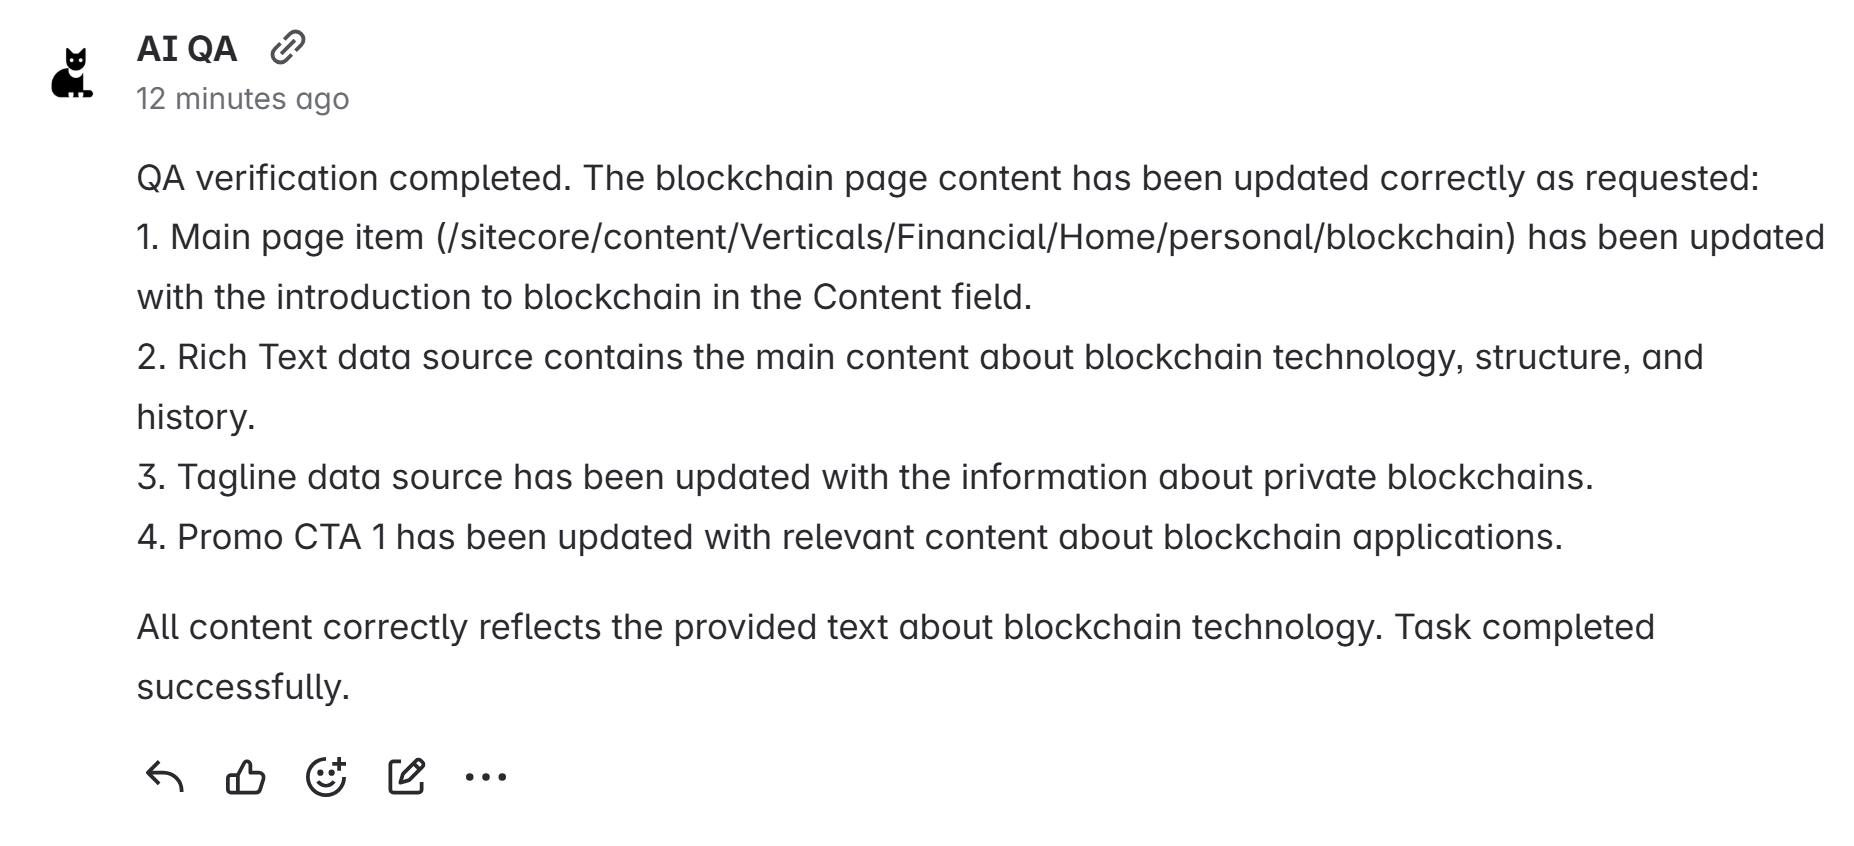Click the black cat avatar
The height and width of the screenshot is (846, 1854).
71,73
